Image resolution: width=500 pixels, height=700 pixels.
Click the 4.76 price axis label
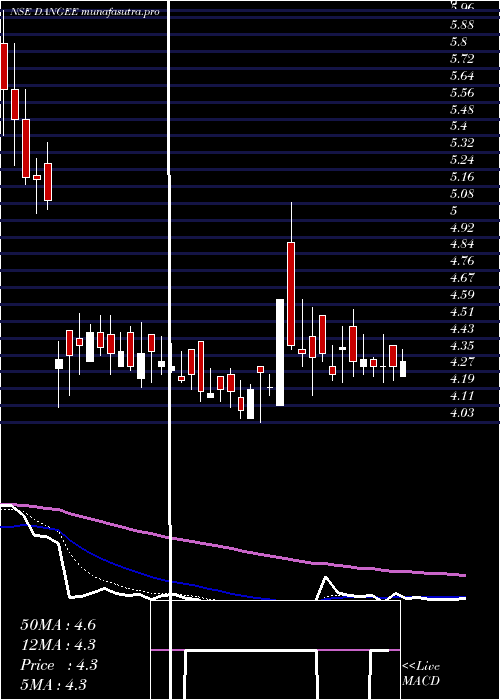click(462, 261)
